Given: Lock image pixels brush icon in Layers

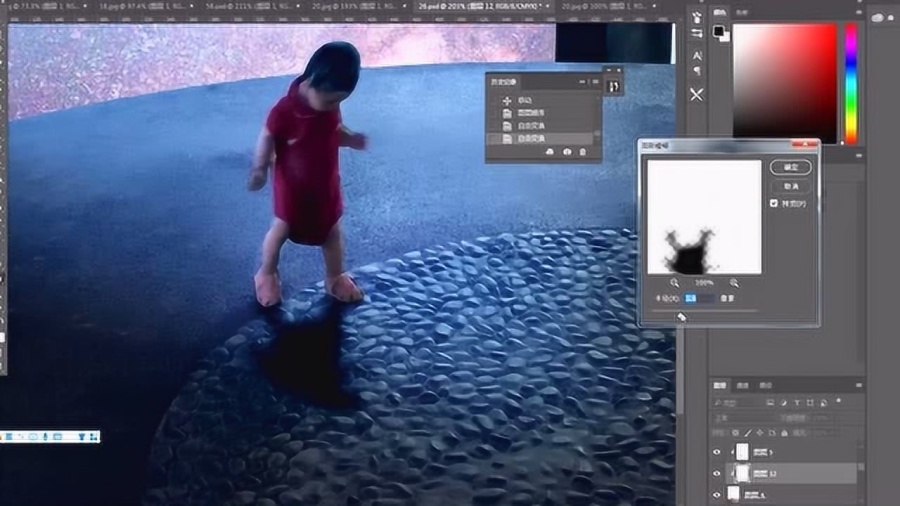Looking at the screenshot, I should point(747,433).
